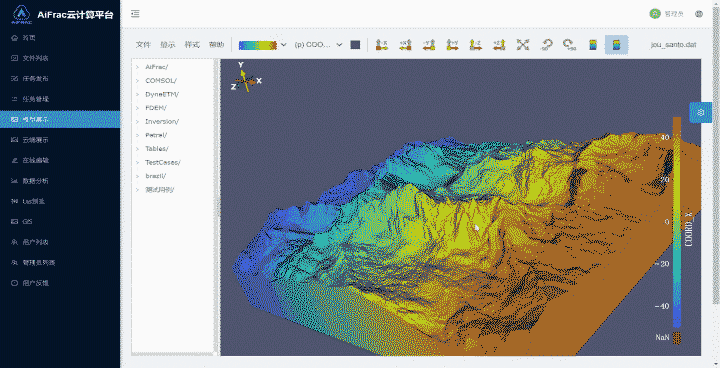Expand the Petrel/ folder chevron
720x368 pixels.
[x=137, y=135]
